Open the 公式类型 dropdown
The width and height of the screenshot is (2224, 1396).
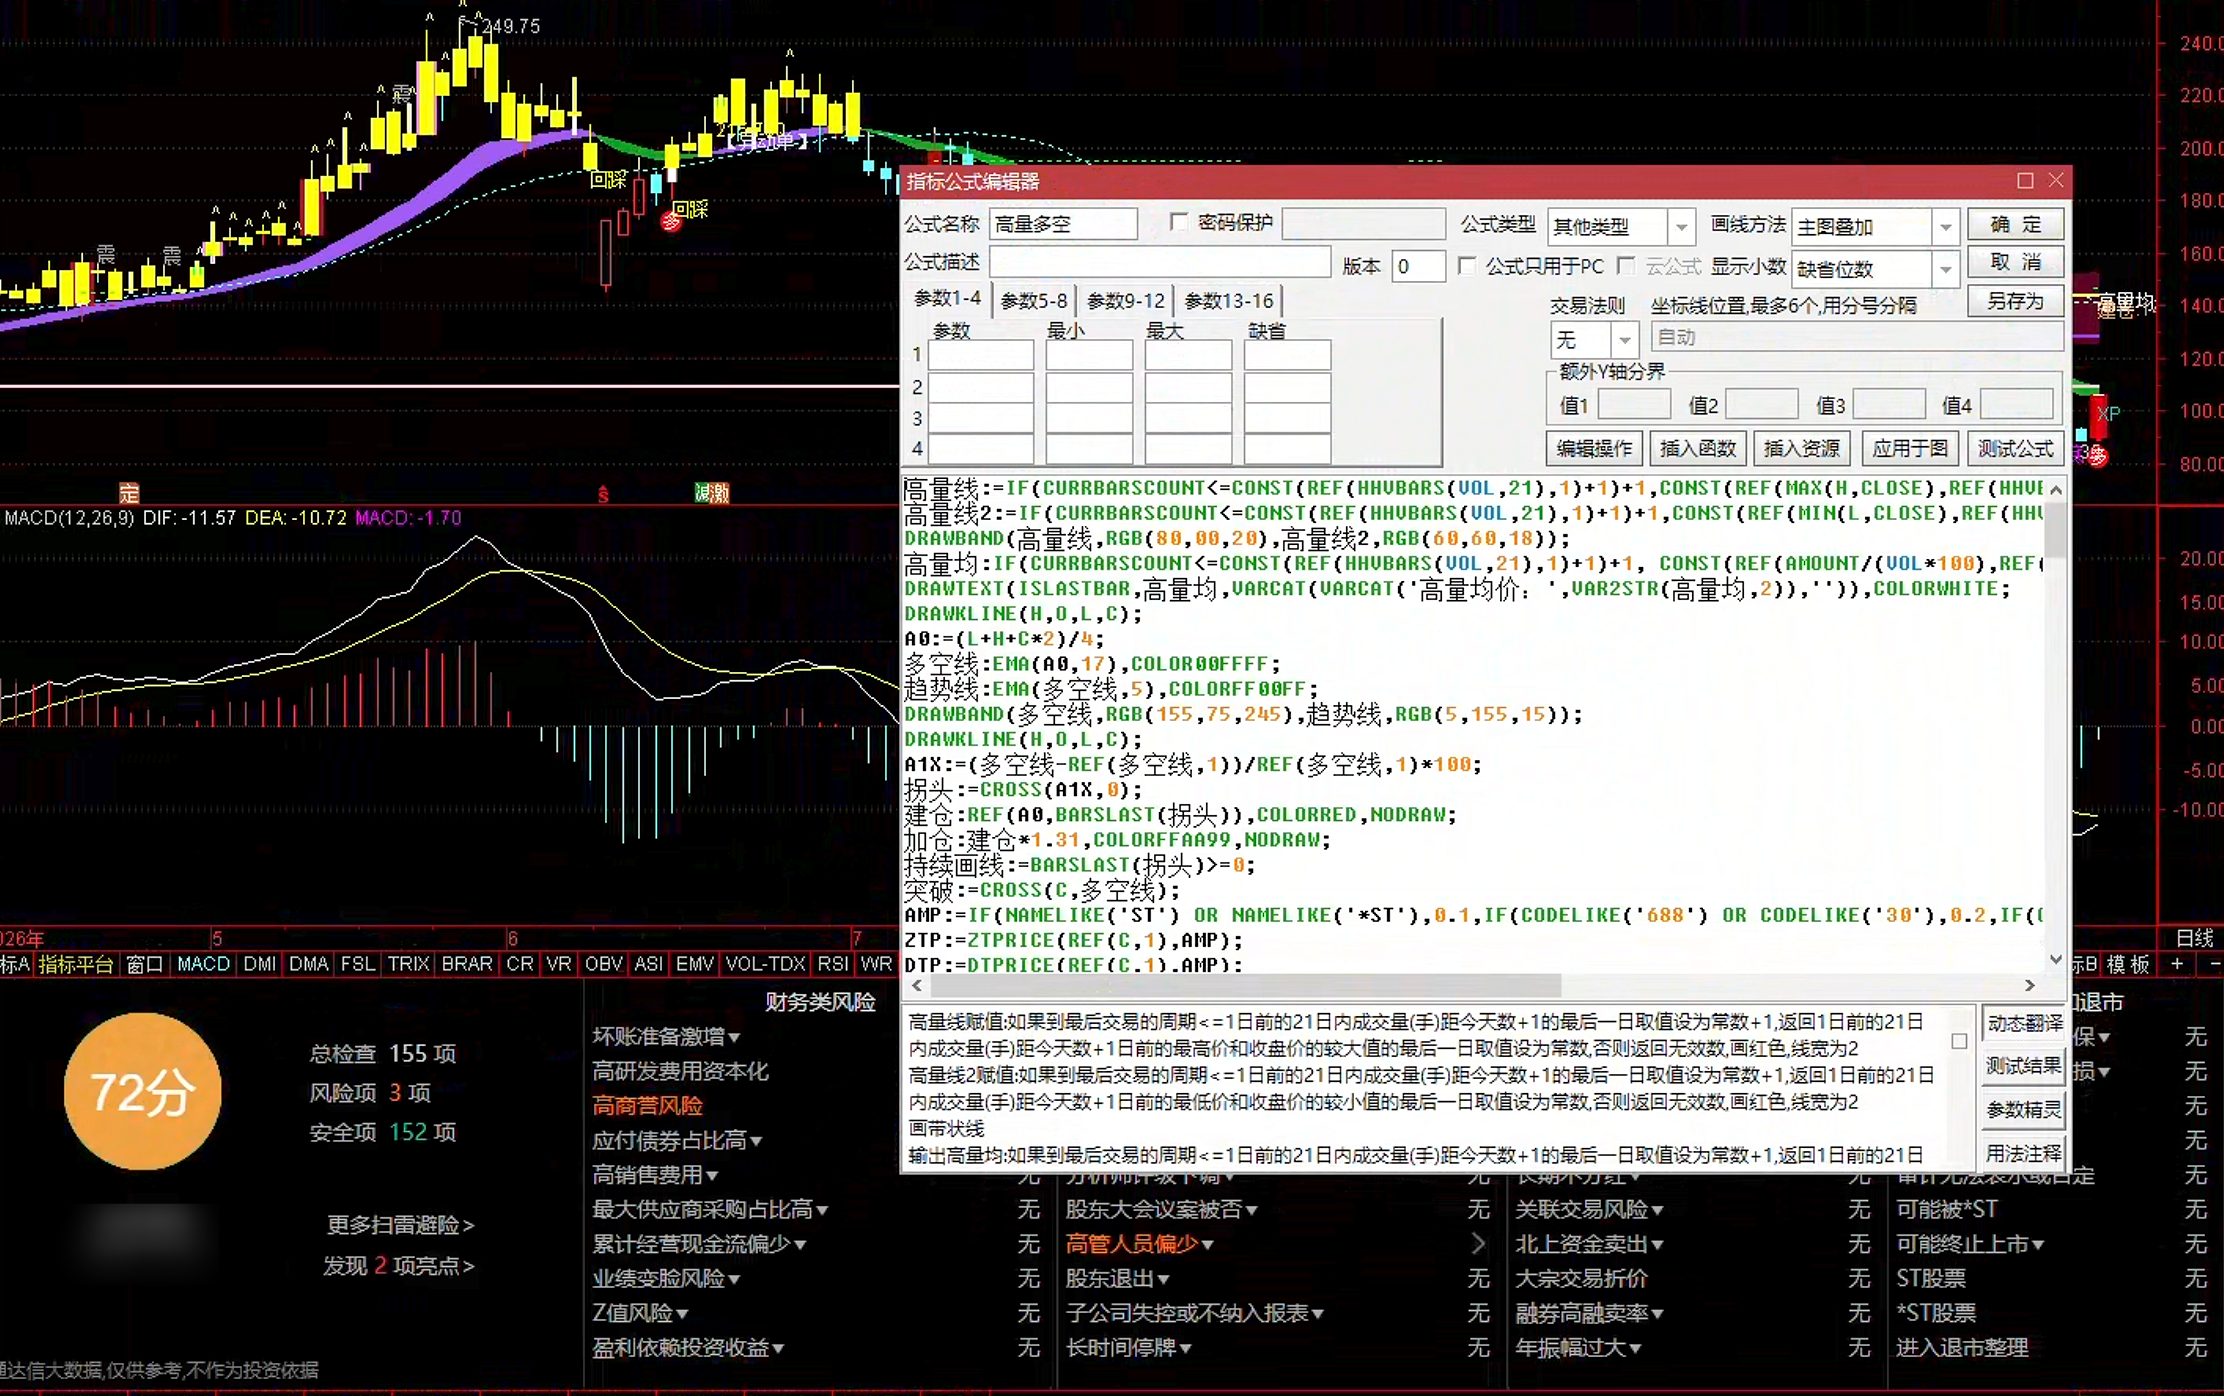1682,227
